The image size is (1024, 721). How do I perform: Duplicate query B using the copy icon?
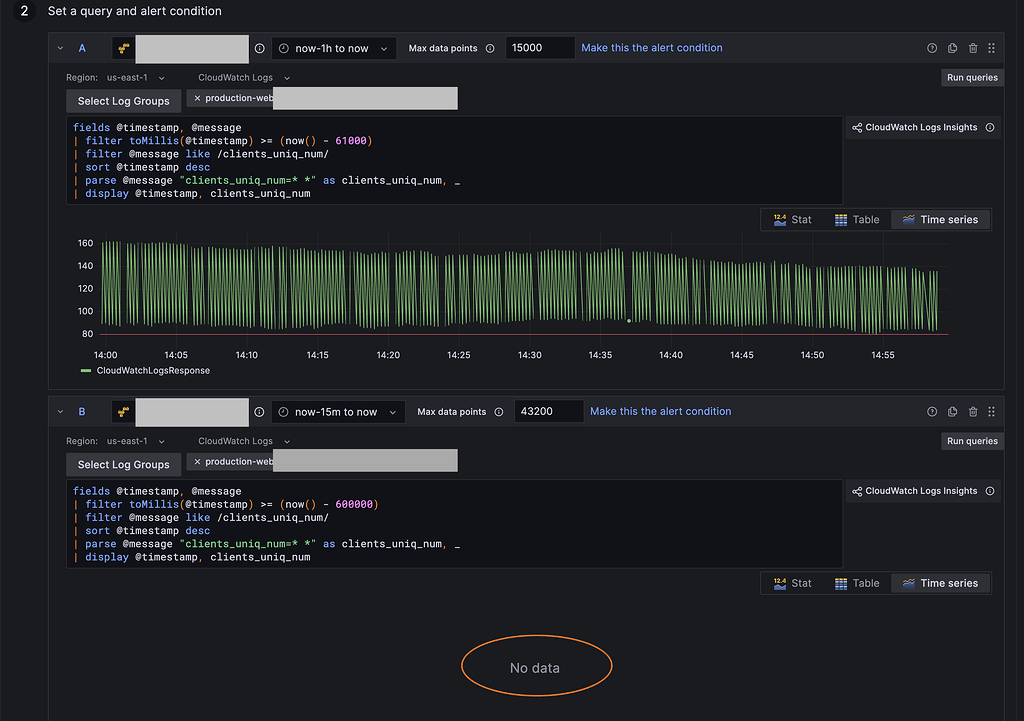(953, 412)
